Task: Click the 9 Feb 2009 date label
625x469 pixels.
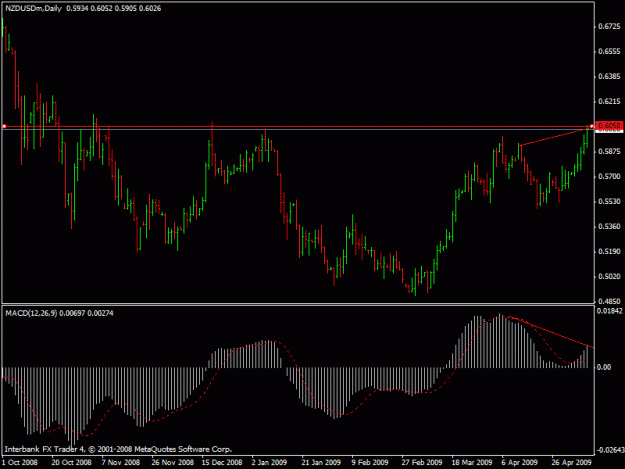Action: 369,462
